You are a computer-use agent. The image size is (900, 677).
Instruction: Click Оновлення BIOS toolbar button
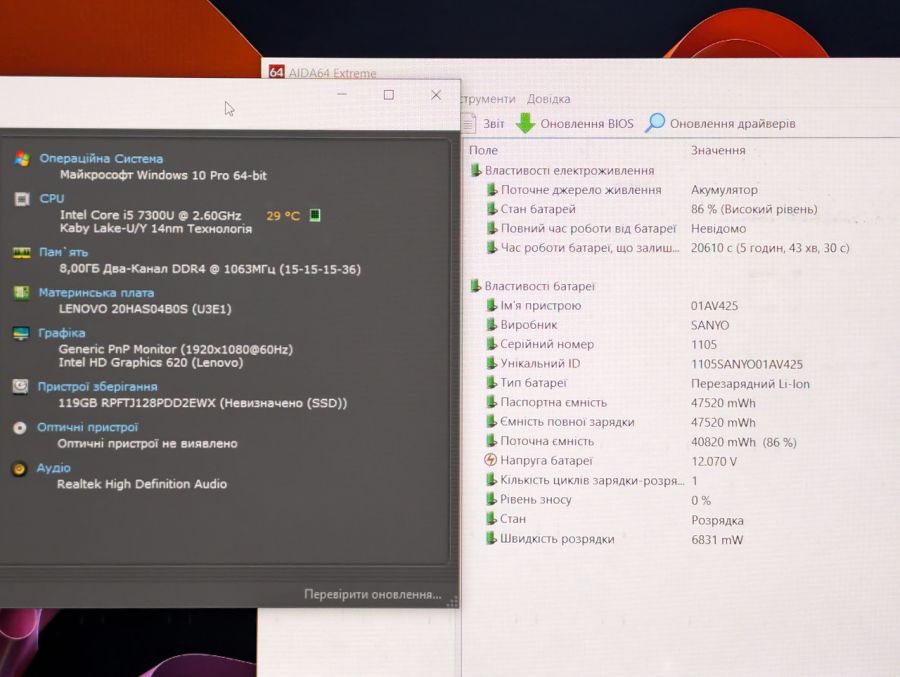[575, 123]
